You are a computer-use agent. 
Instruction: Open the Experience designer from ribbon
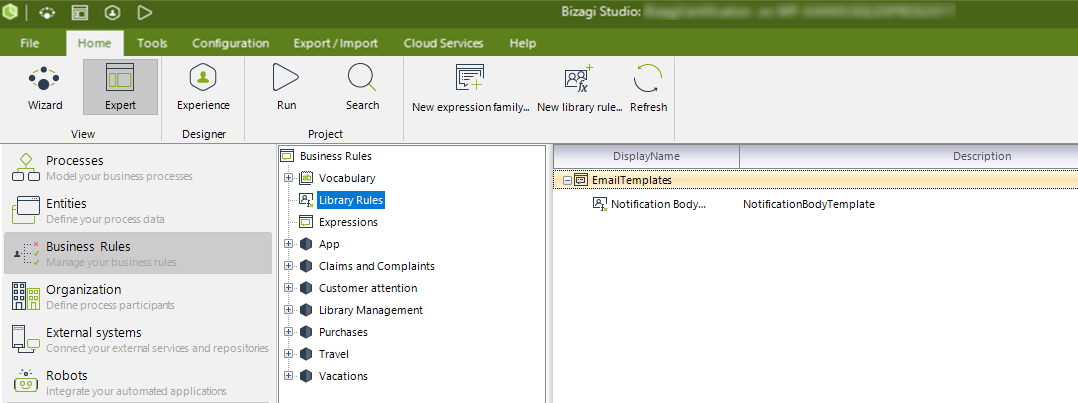click(x=203, y=88)
